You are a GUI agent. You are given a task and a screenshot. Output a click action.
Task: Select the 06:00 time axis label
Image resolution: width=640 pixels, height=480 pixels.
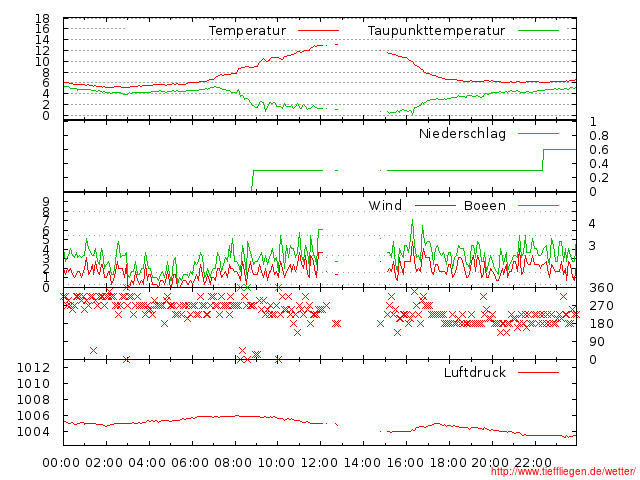pos(190,463)
